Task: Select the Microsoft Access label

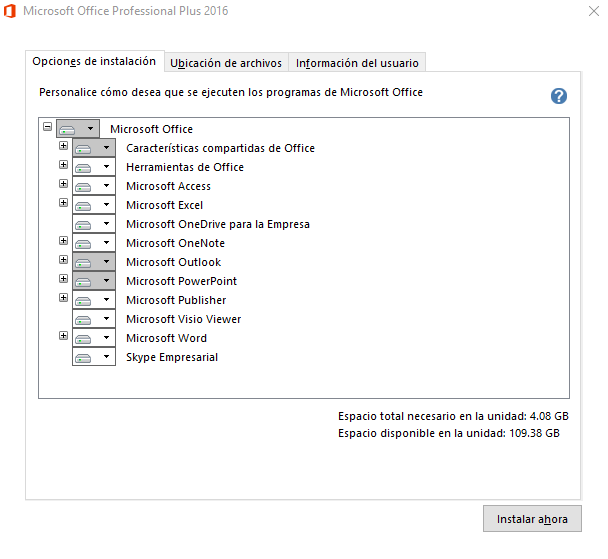Action: (x=168, y=186)
